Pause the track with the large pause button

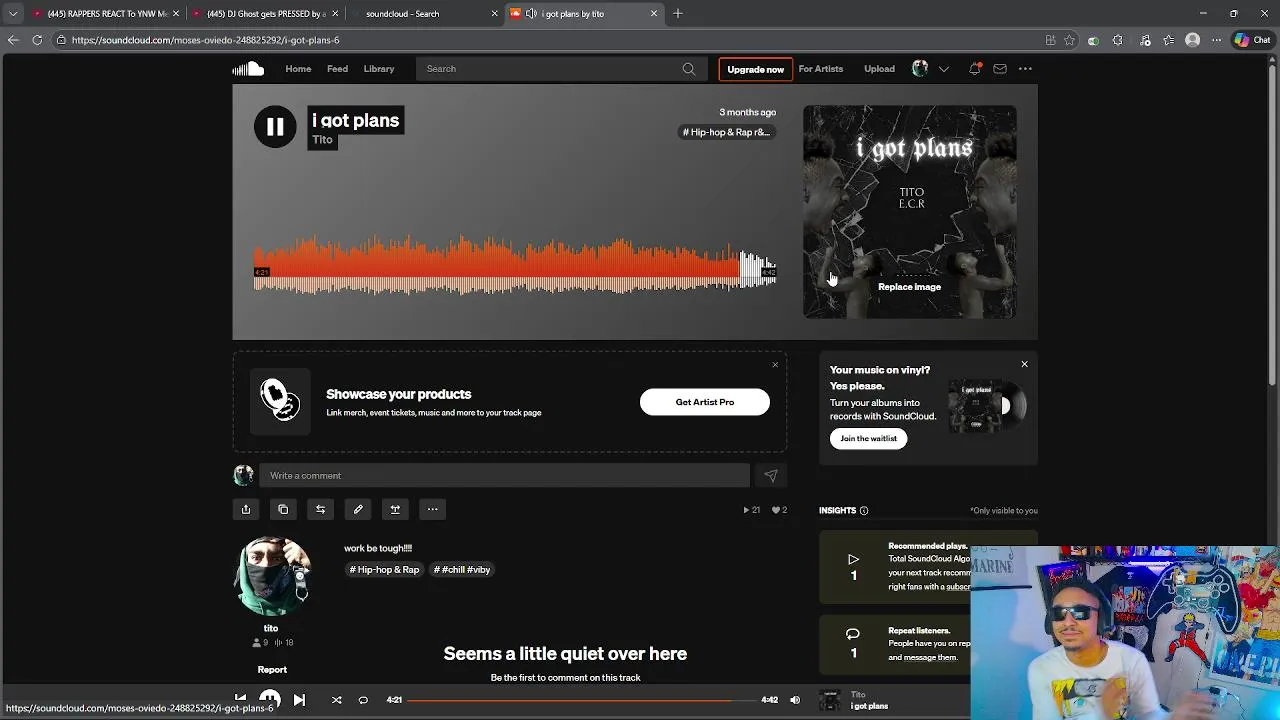click(x=275, y=127)
